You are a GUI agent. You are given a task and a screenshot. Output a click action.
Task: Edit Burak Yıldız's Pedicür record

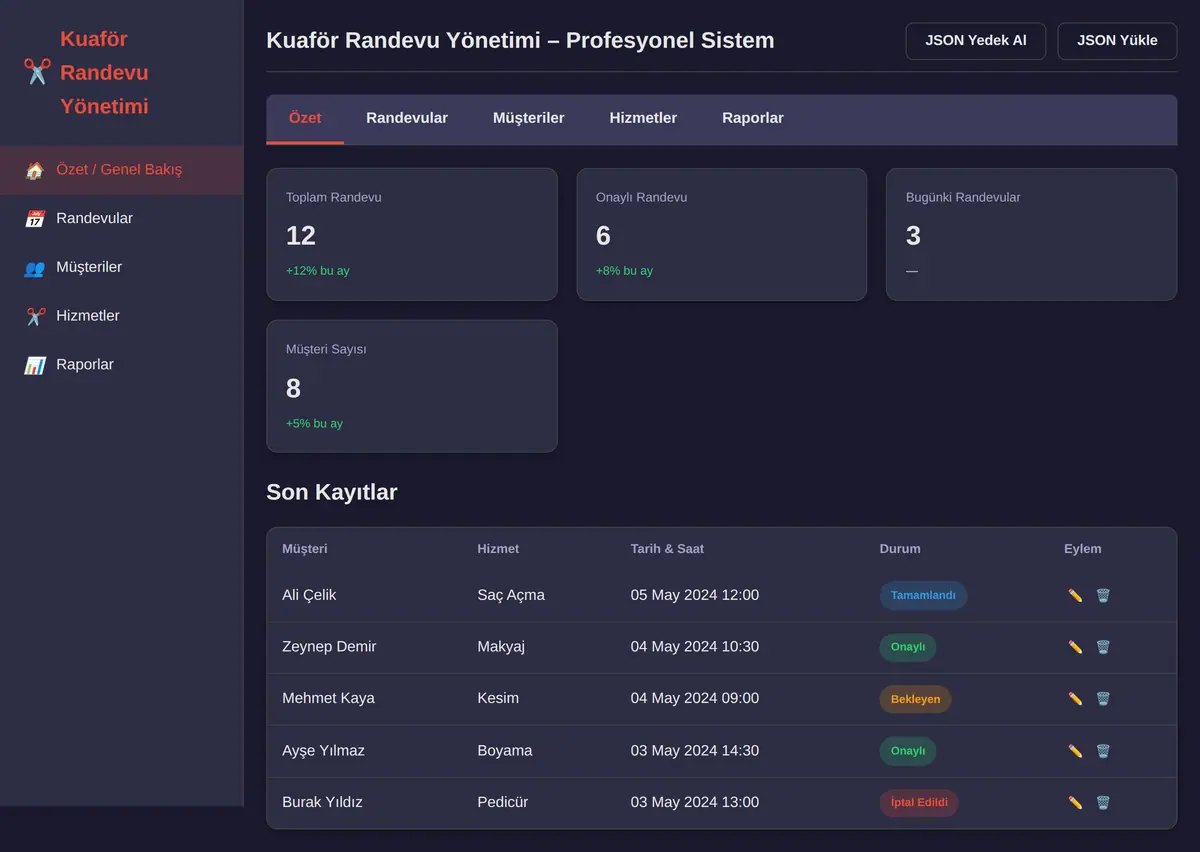click(1075, 802)
